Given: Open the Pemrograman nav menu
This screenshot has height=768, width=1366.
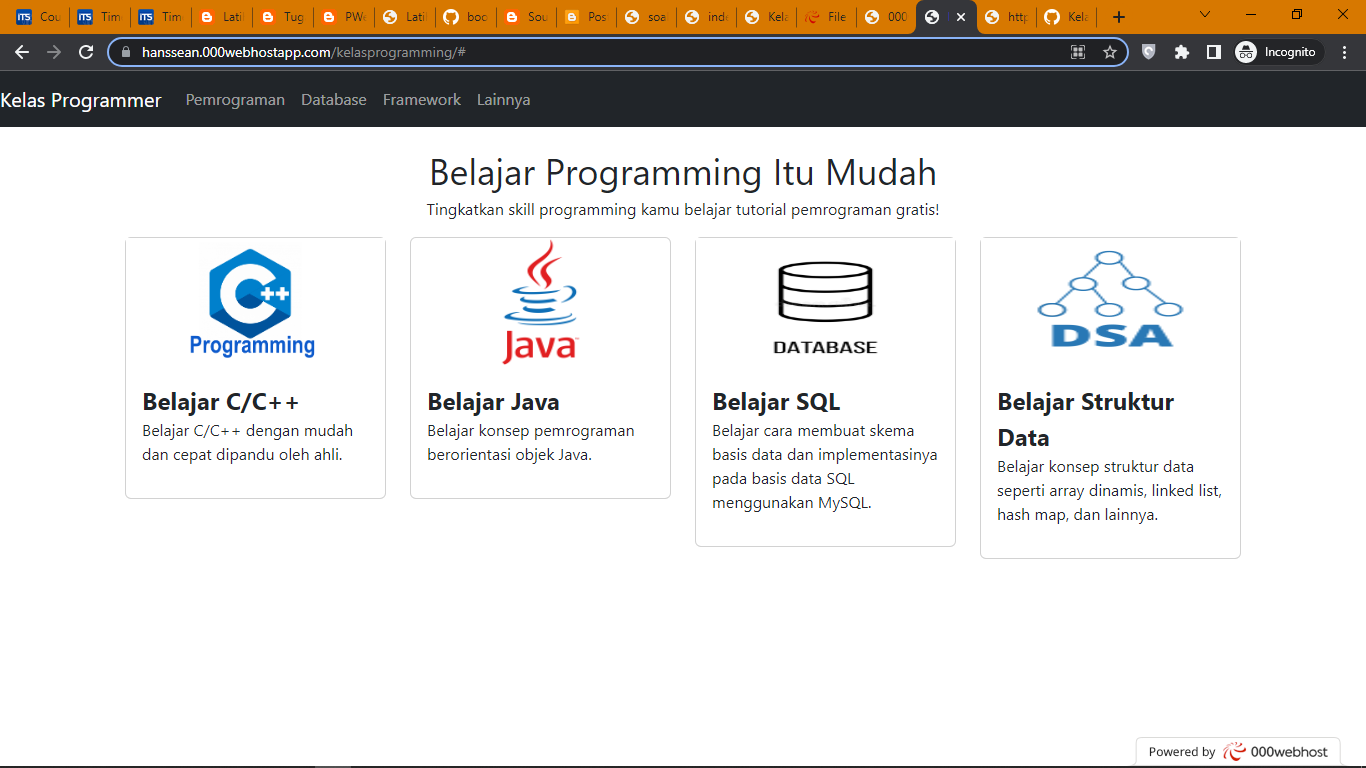Looking at the screenshot, I should click(235, 100).
